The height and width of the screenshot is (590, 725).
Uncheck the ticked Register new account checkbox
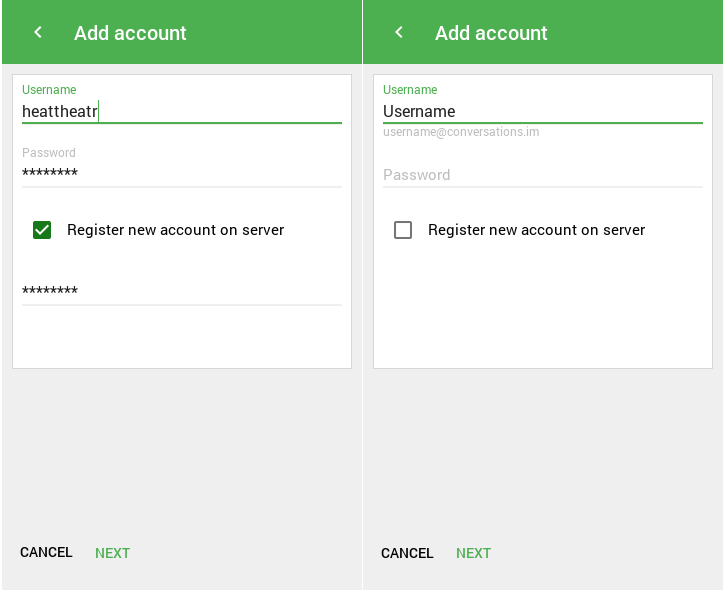[42, 230]
